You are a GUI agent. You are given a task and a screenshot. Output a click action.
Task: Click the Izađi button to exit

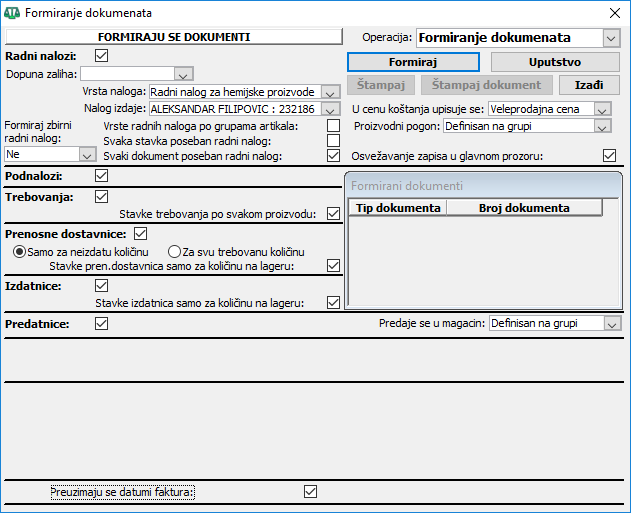pos(589,85)
